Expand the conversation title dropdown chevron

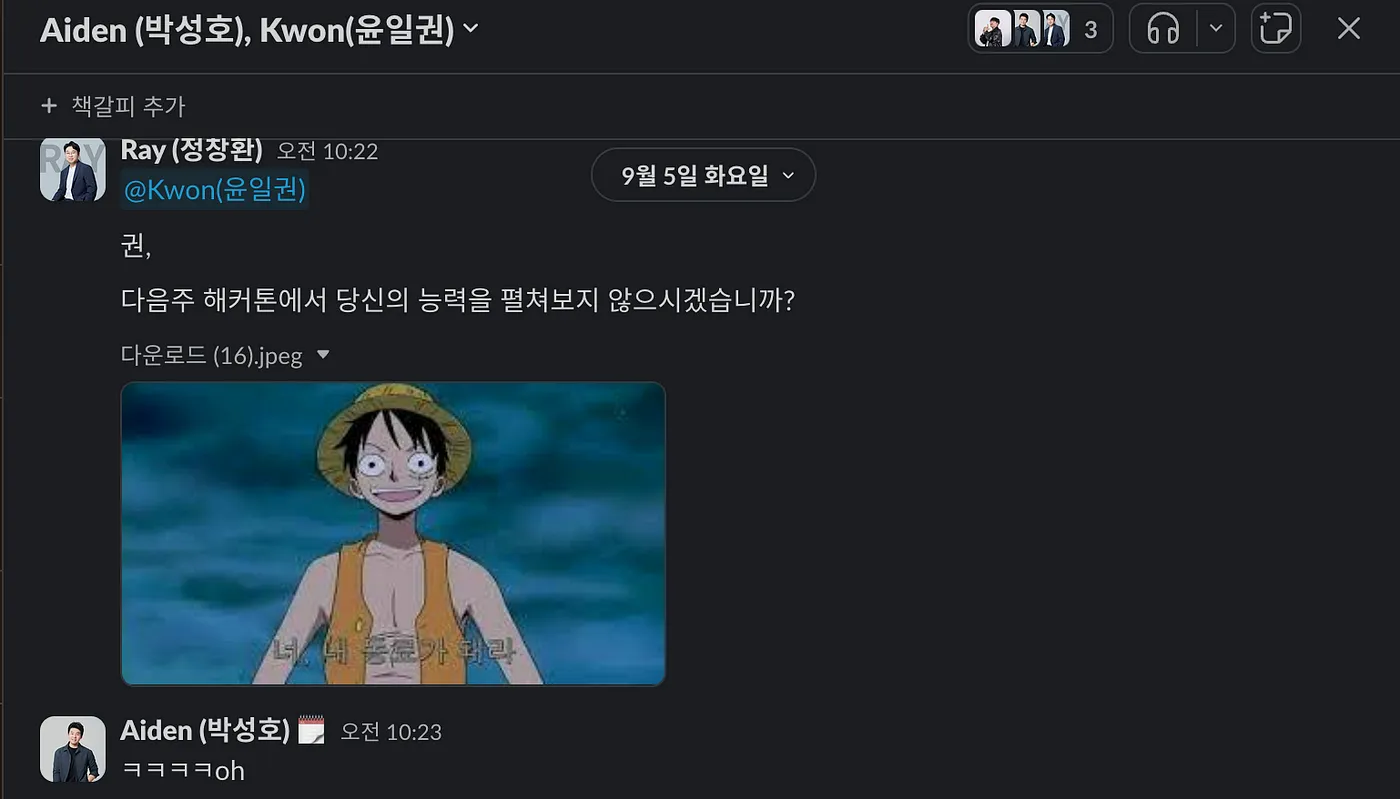pyautogui.click(x=471, y=29)
